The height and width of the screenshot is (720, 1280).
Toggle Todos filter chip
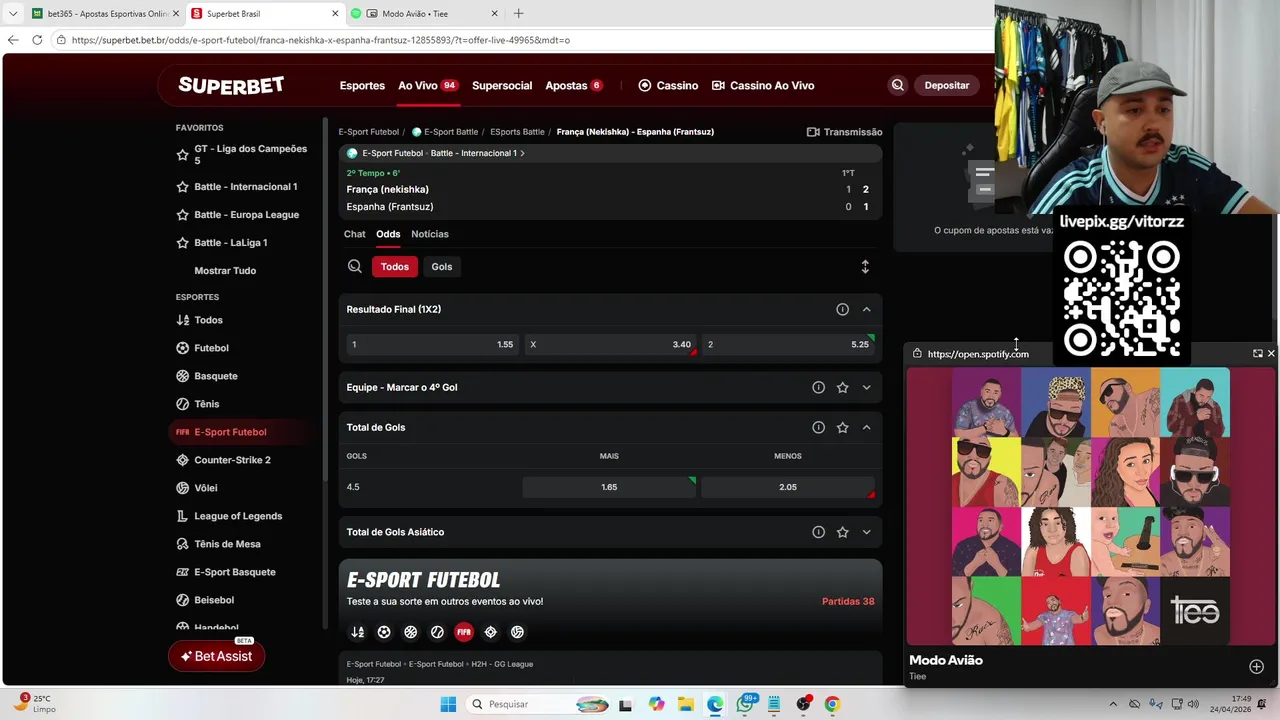coord(395,266)
